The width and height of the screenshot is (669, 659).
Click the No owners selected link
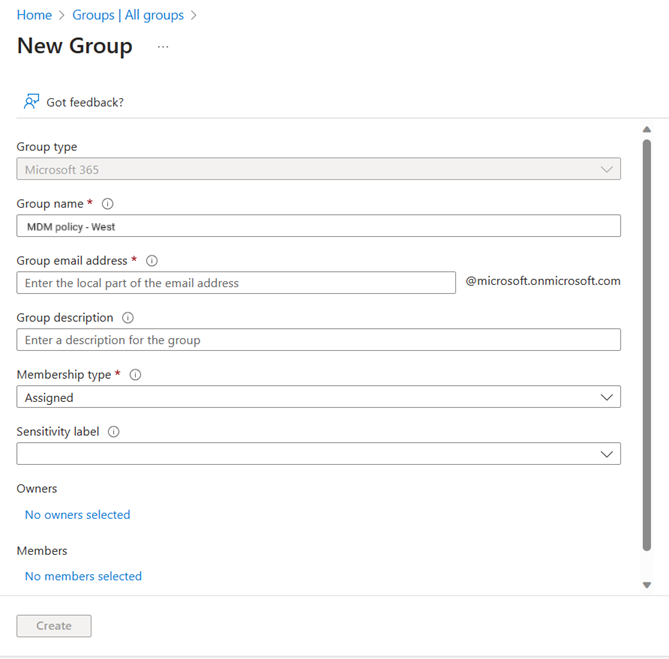pos(77,515)
